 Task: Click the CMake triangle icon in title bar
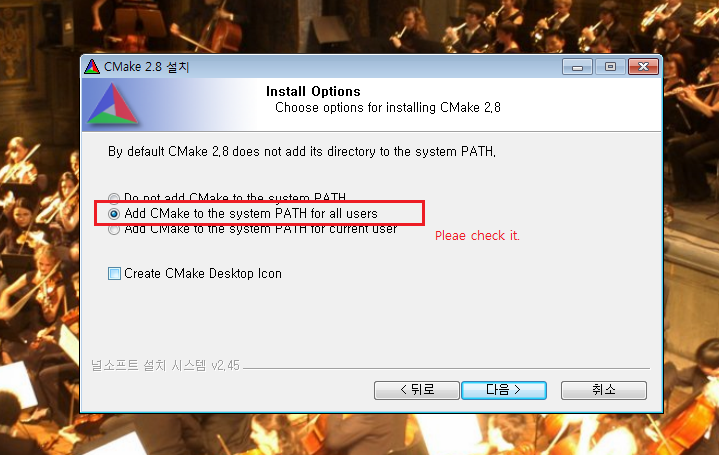[x=92, y=67]
